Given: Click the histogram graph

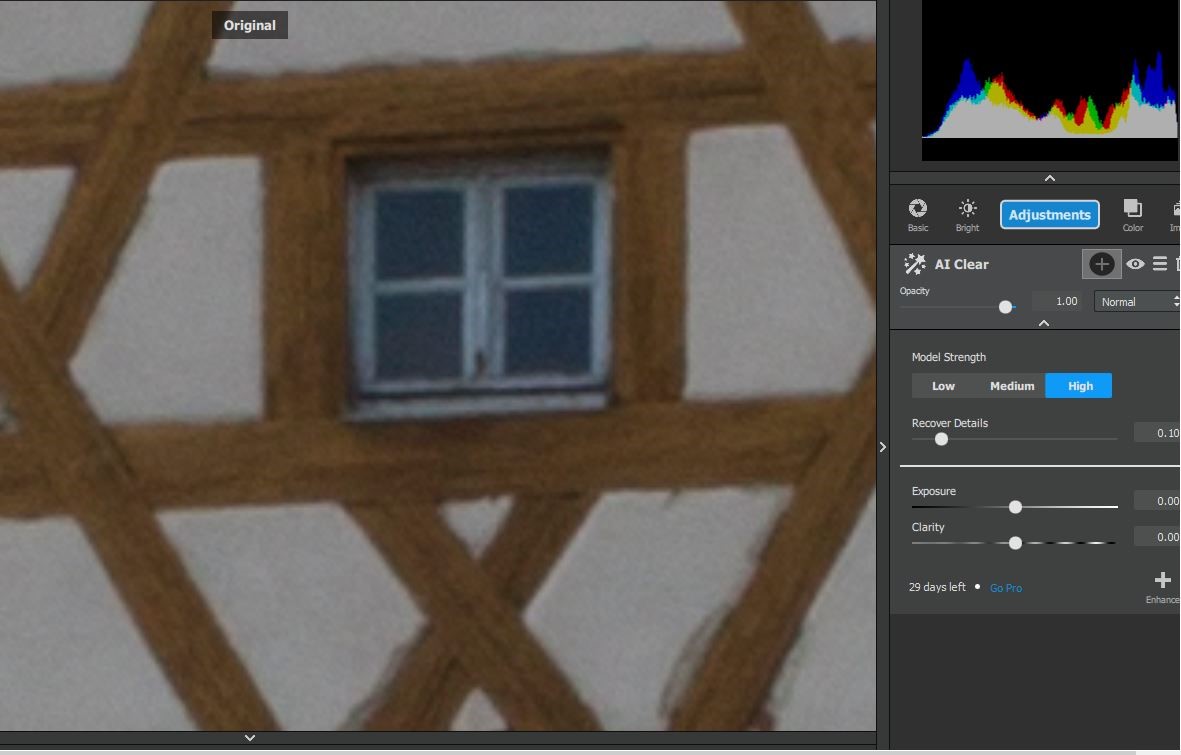Looking at the screenshot, I should pyautogui.click(x=1049, y=90).
